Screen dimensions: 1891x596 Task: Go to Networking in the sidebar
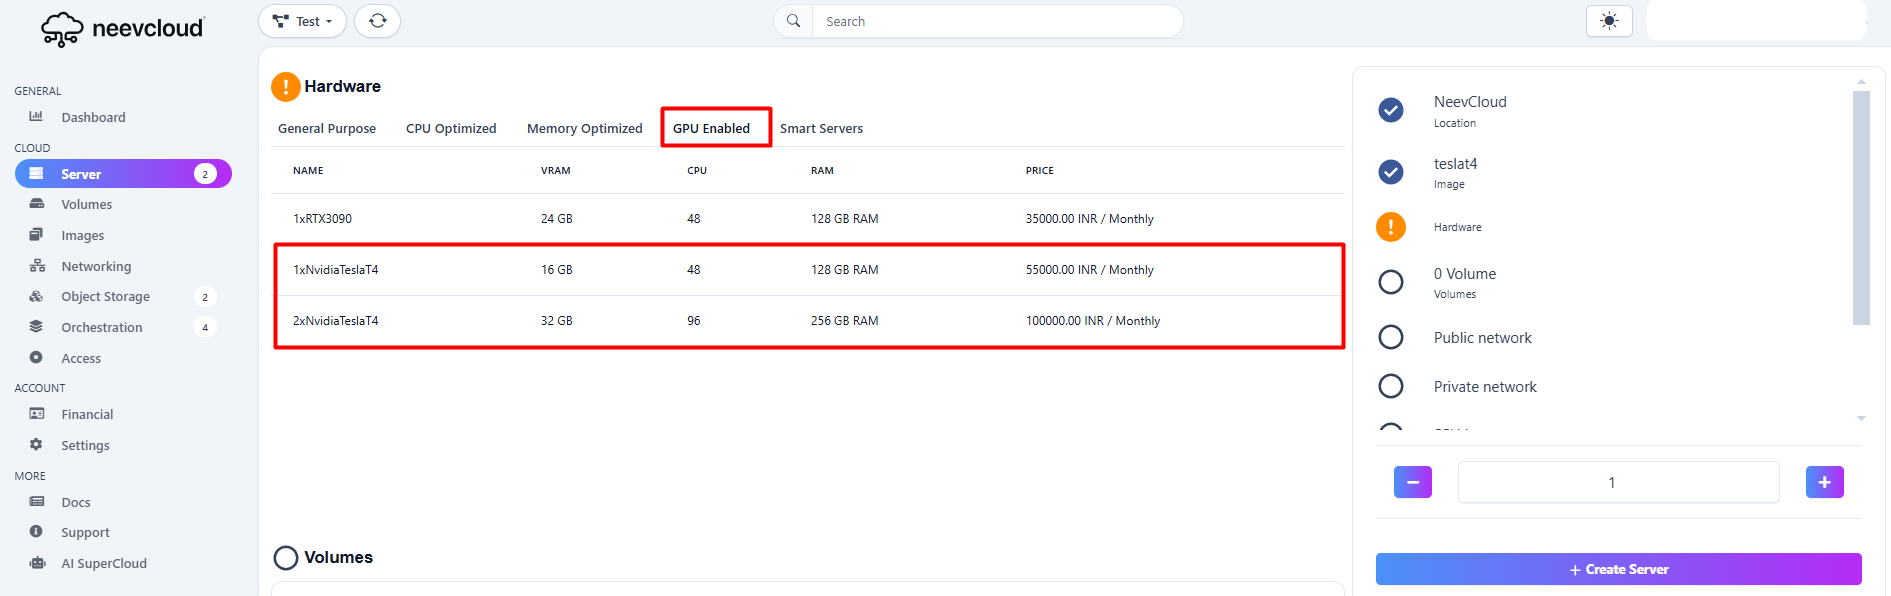coord(96,266)
